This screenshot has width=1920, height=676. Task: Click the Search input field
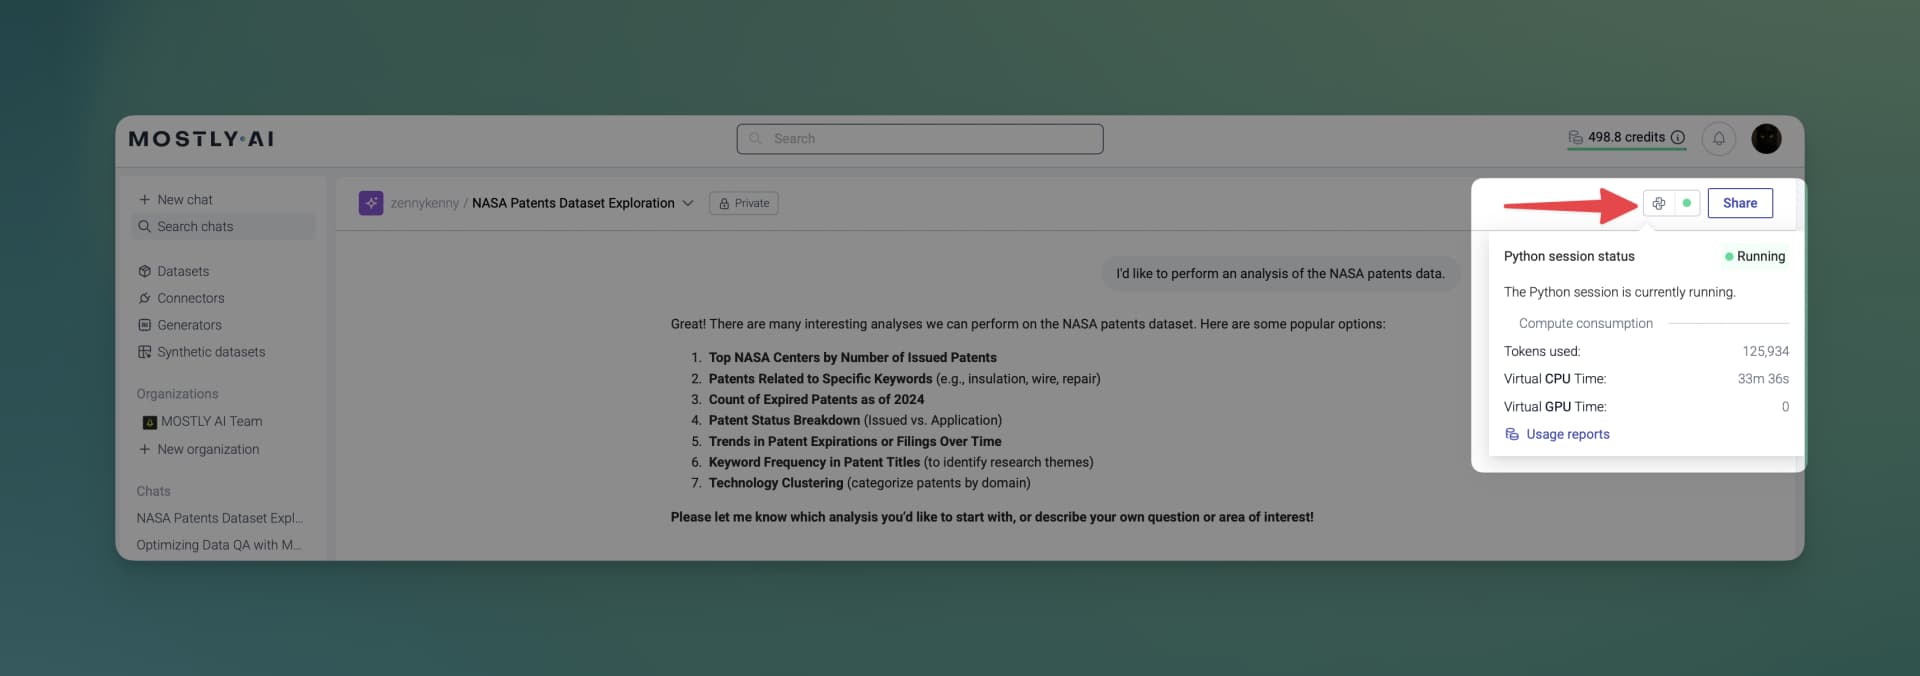(919, 139)
